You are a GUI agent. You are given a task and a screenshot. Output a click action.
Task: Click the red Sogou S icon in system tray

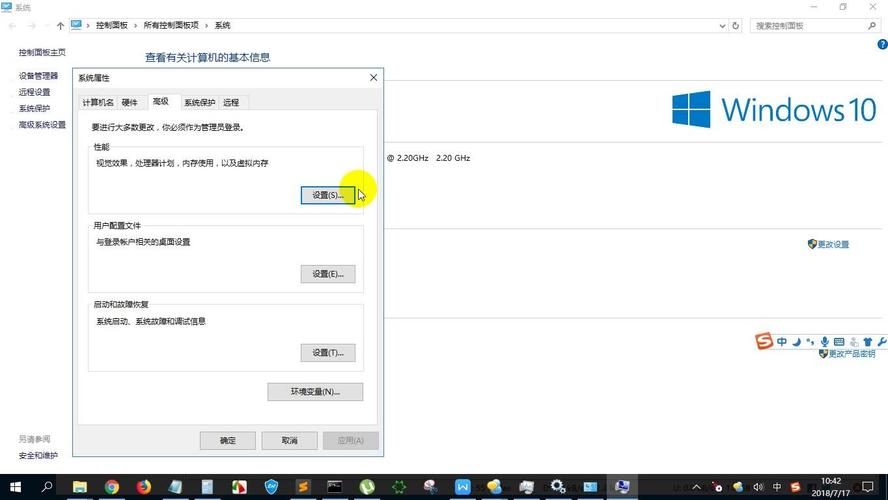[796, 487]
